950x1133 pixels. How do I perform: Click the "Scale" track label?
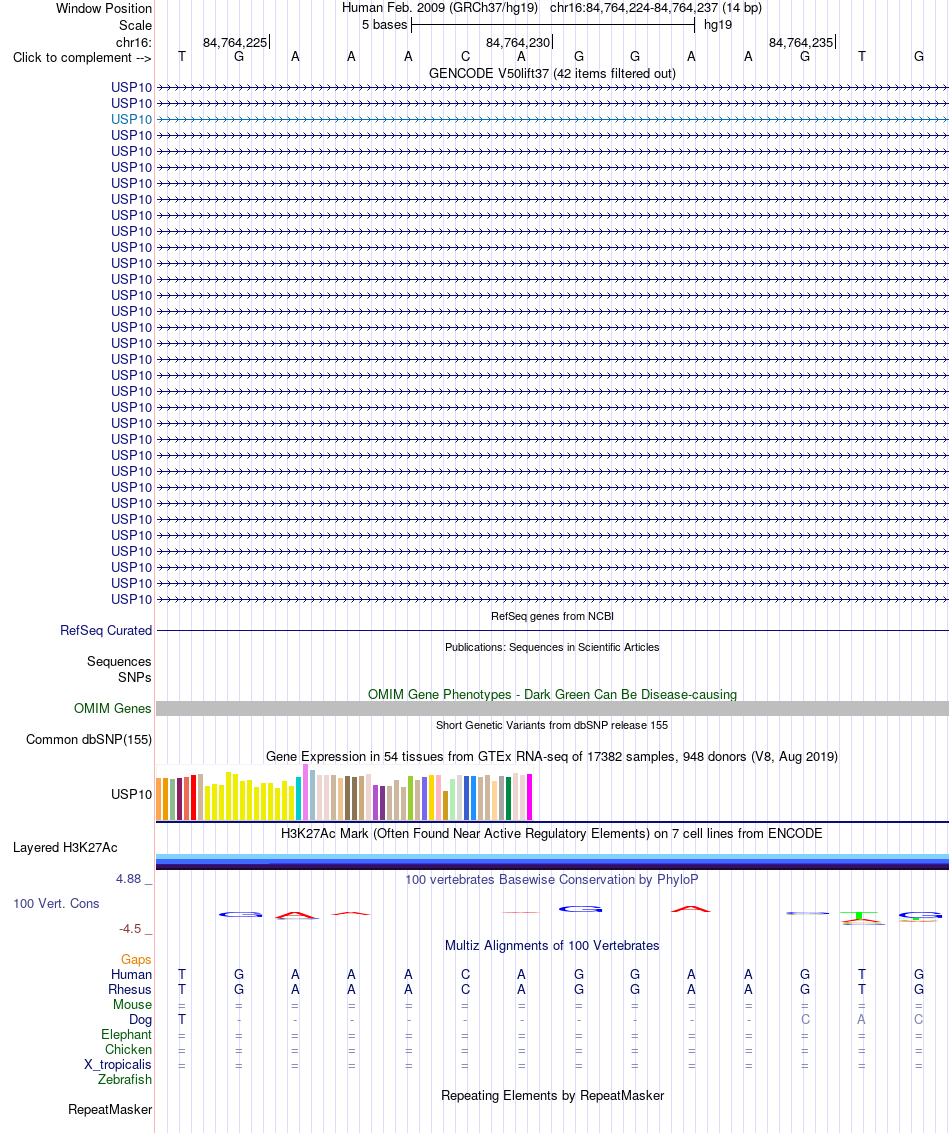point(135,25)
